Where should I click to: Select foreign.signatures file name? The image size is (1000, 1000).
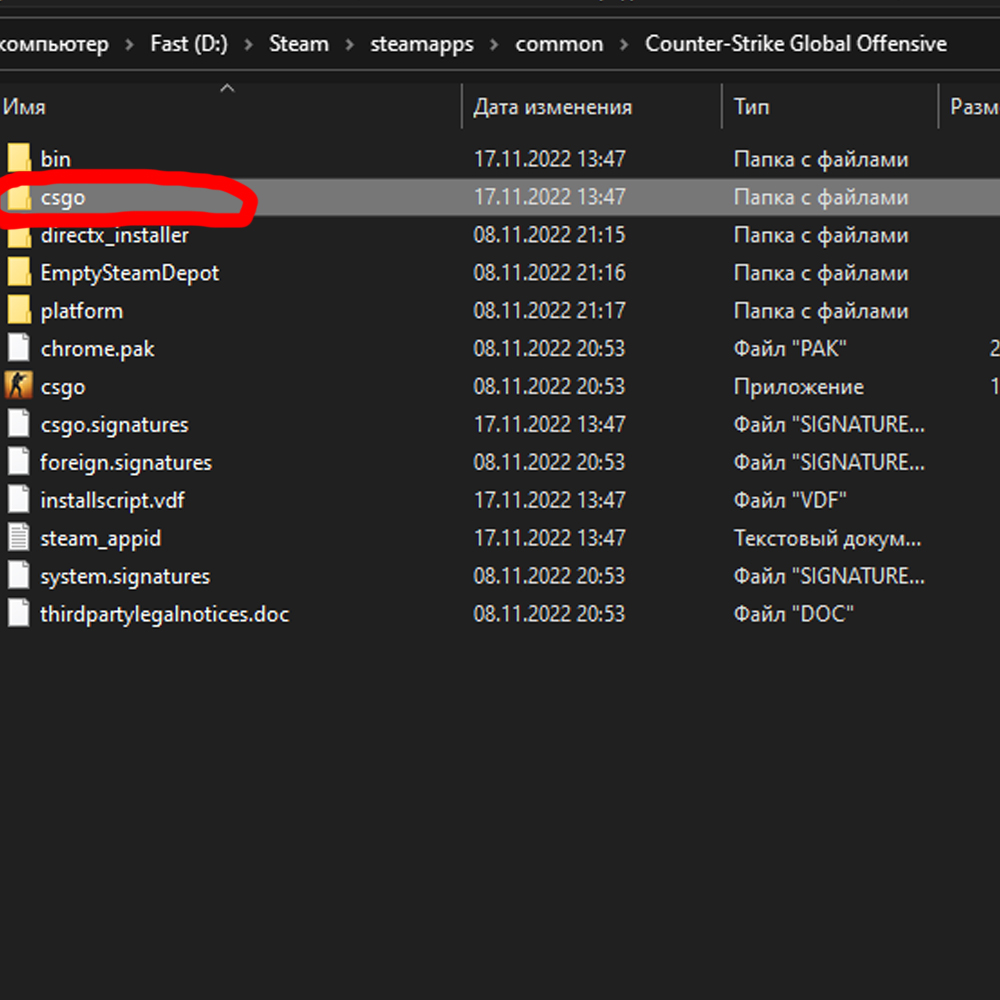[x=126, y=463]
